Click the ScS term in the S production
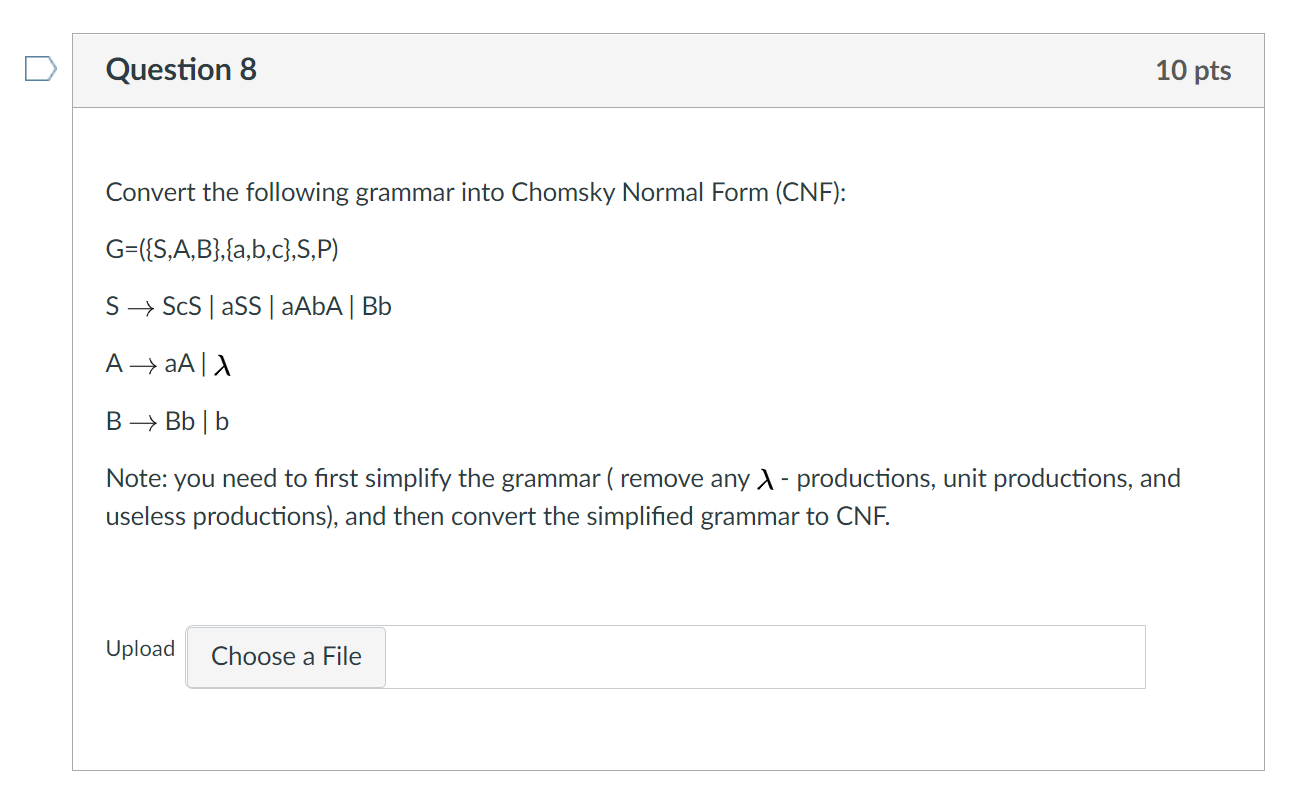 [x=183, y=307]
